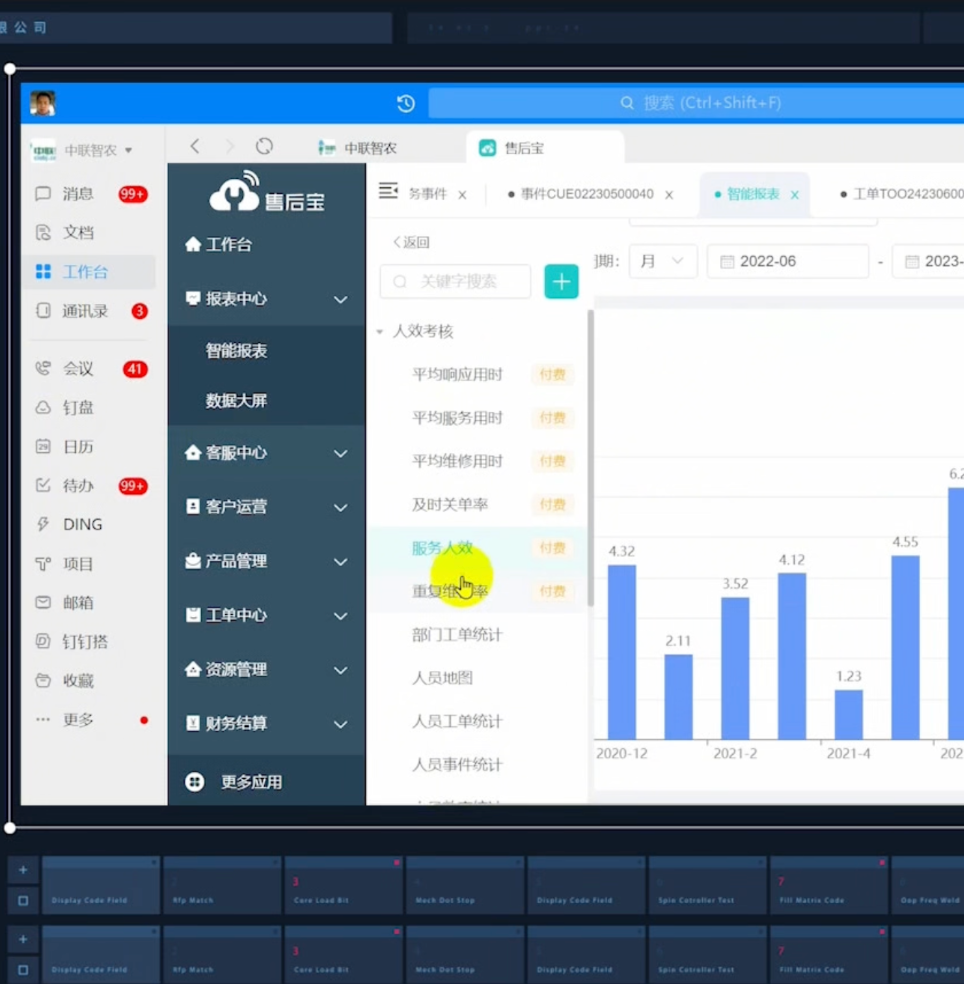The height and width of the screenshot is (984, 964).
Task: Click the green plus add button
Action: coord(561,282)
